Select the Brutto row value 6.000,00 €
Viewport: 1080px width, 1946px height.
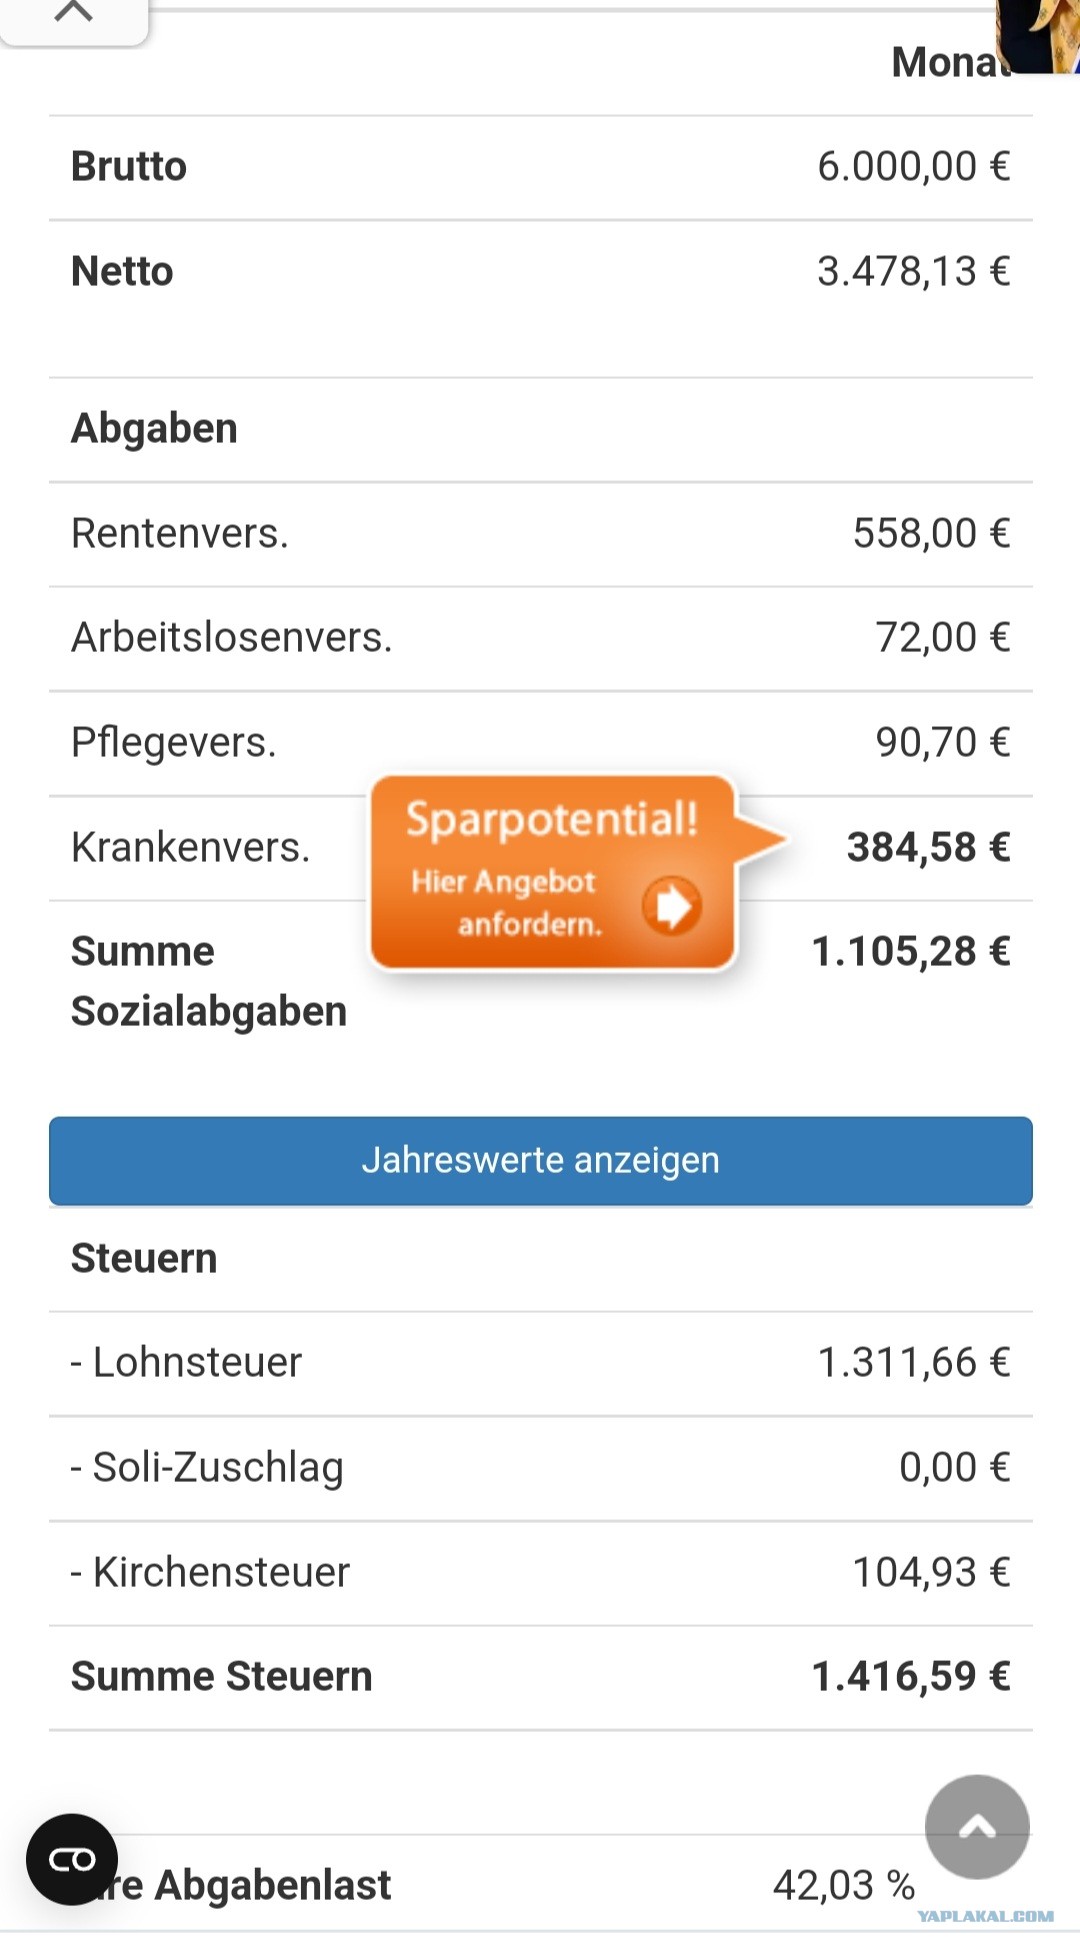click(x=914, y=166)
